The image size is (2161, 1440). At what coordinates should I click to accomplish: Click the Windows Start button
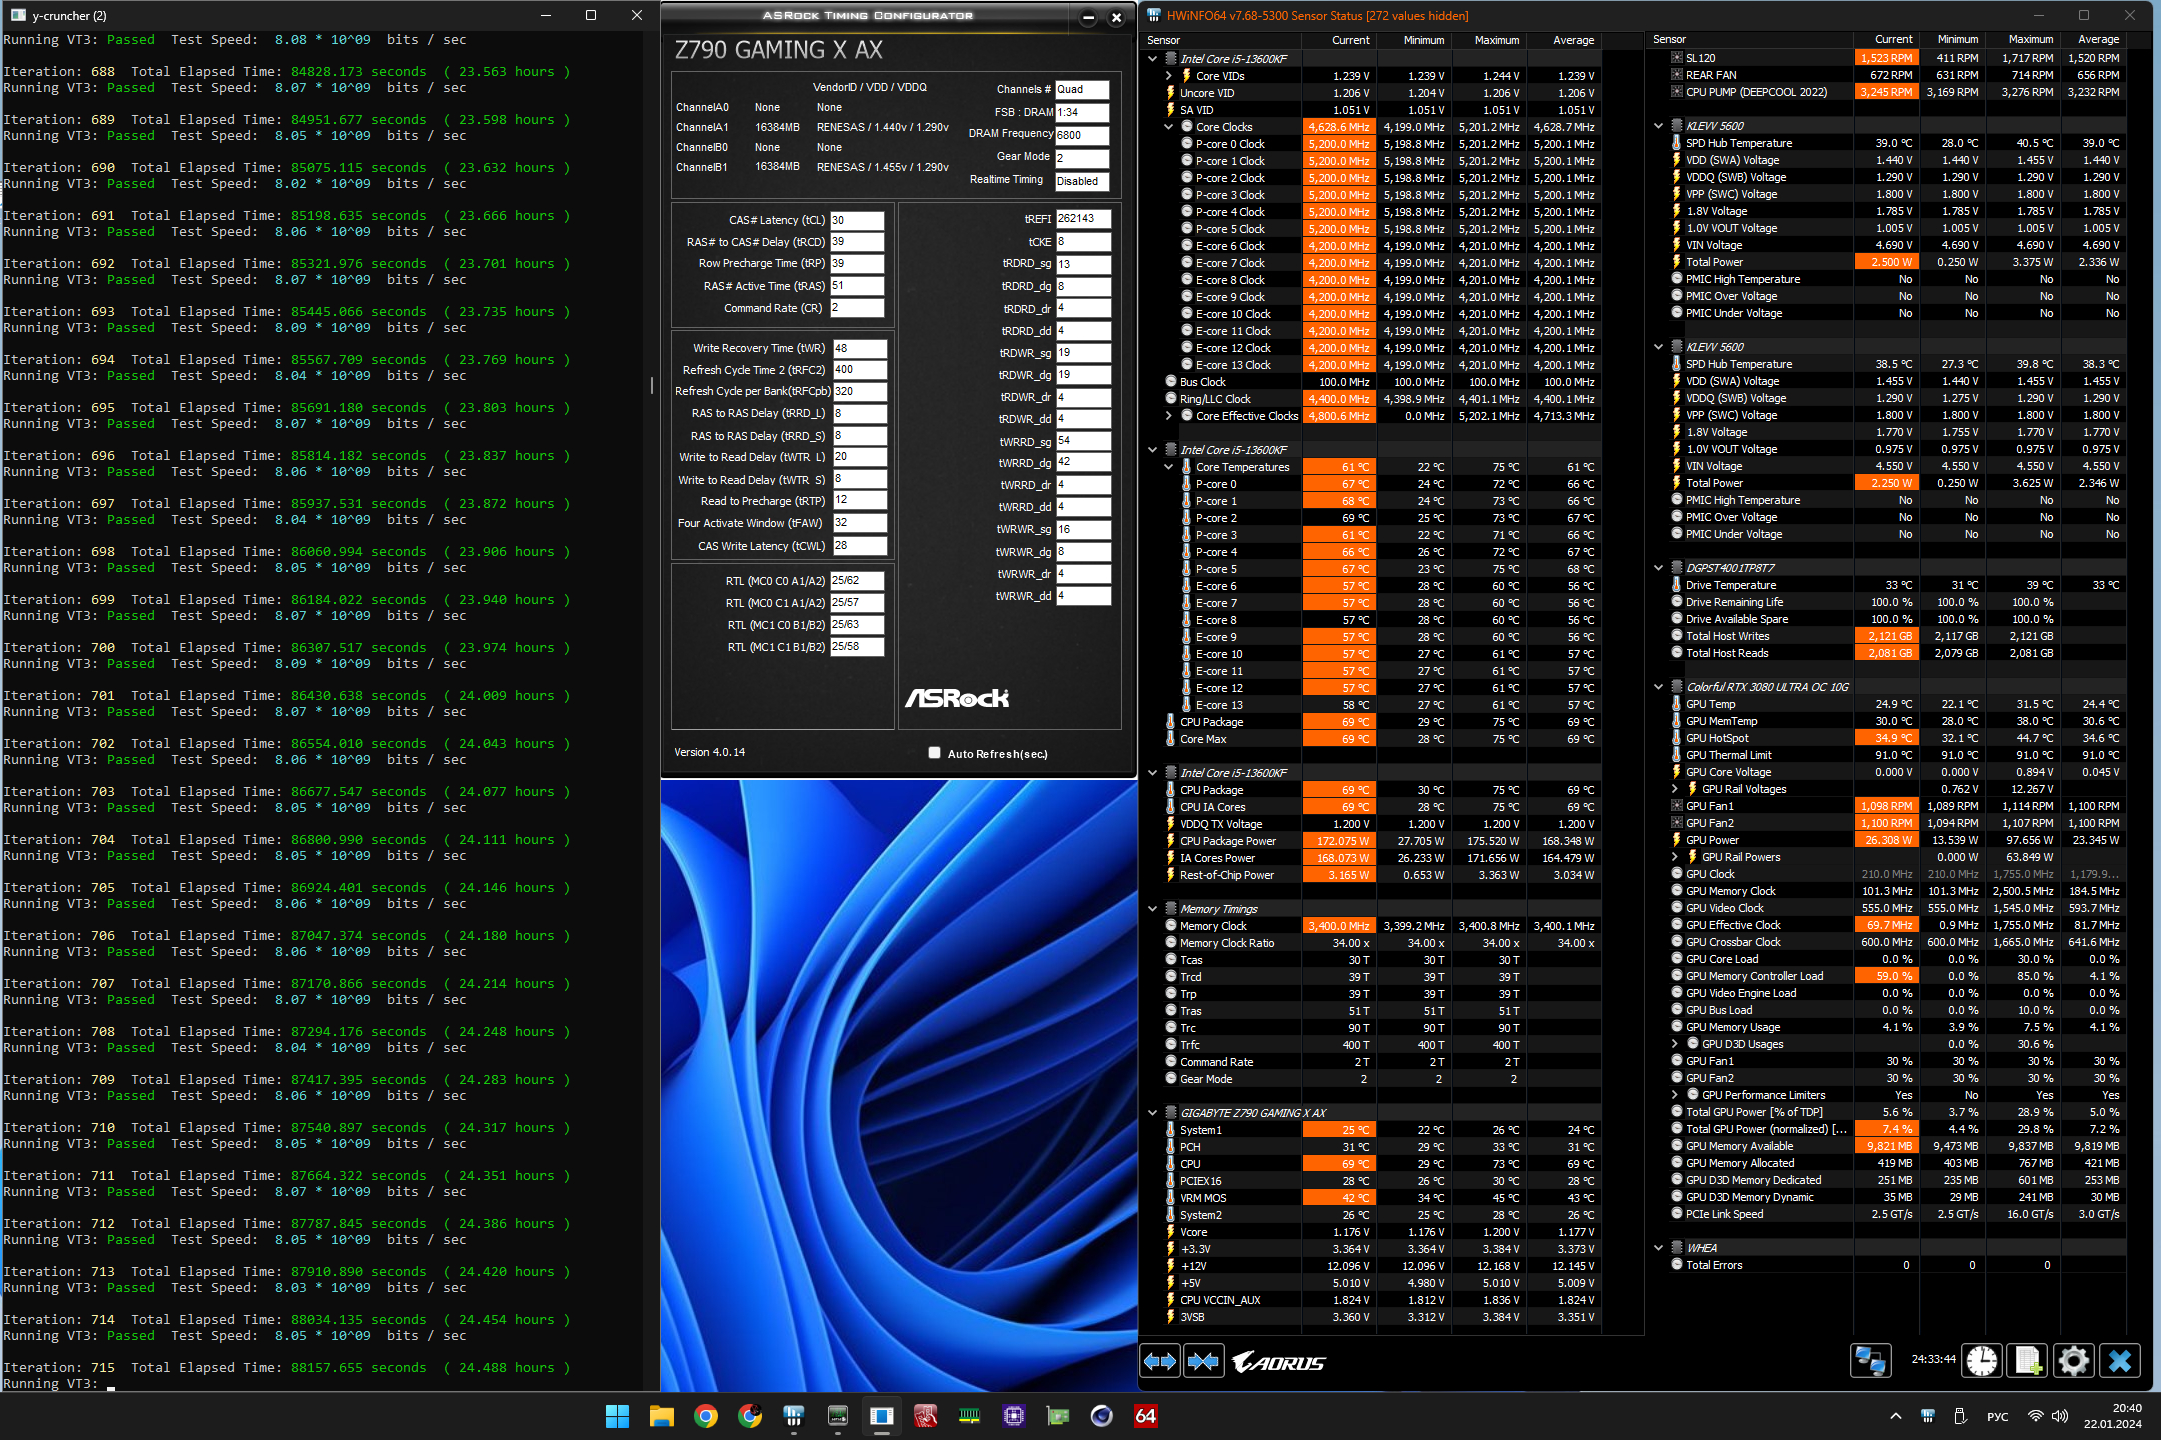[617, 1416]
